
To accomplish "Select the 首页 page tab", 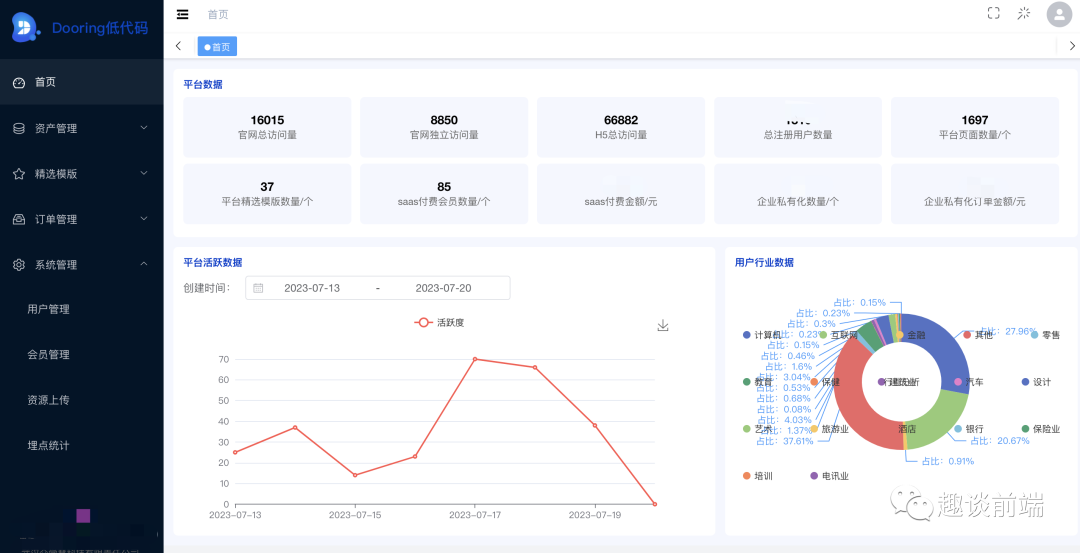I will tap(217, 47).
